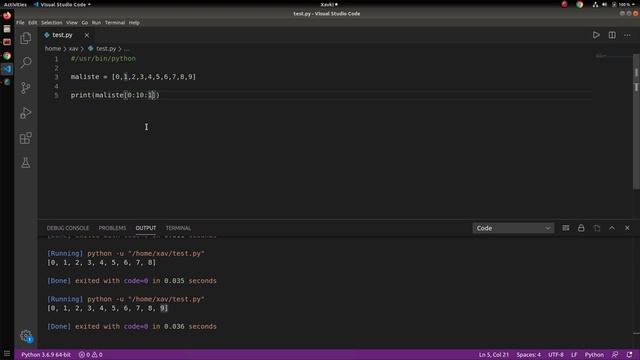
Task: Open the Selection menu
Action: point(51,23)
